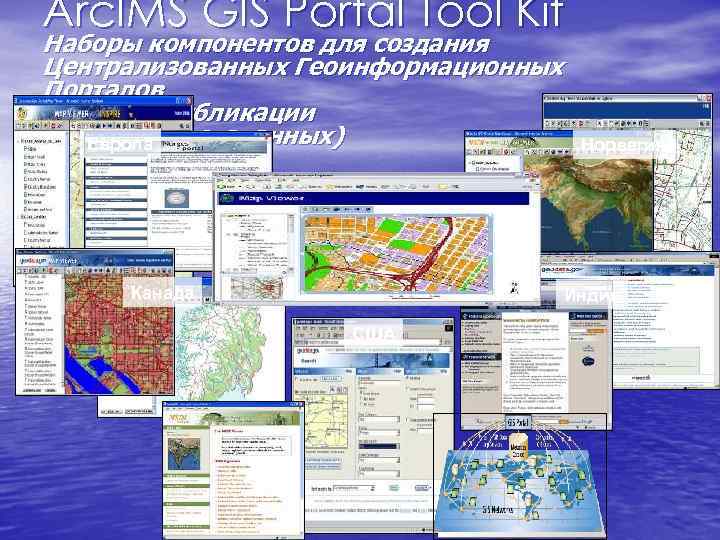Click the GIS Portal box in the network diagram

point(518,422)
